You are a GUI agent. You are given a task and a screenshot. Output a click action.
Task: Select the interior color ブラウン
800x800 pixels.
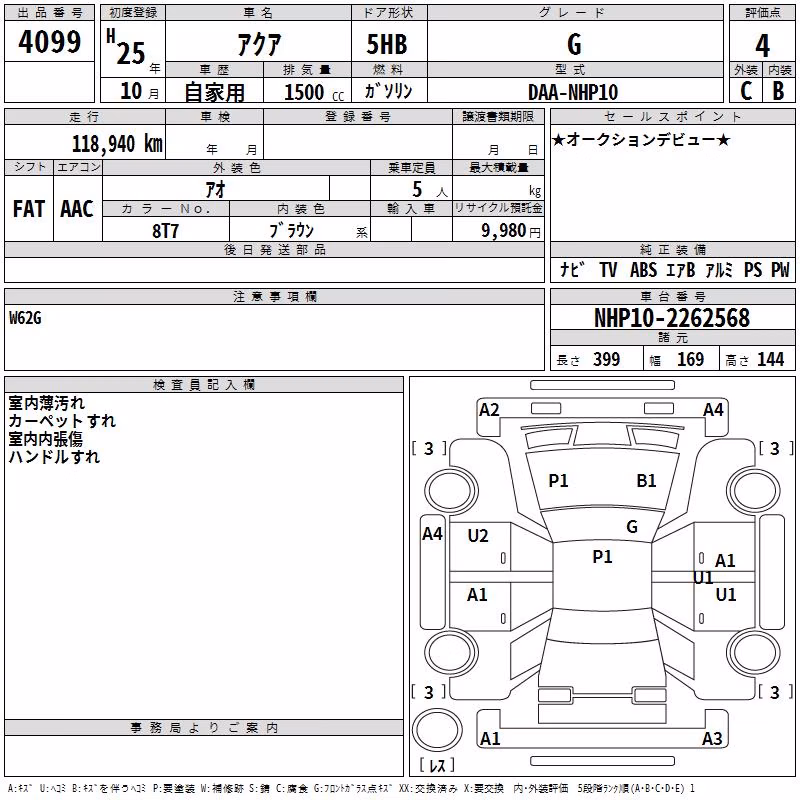click(291, 230)
